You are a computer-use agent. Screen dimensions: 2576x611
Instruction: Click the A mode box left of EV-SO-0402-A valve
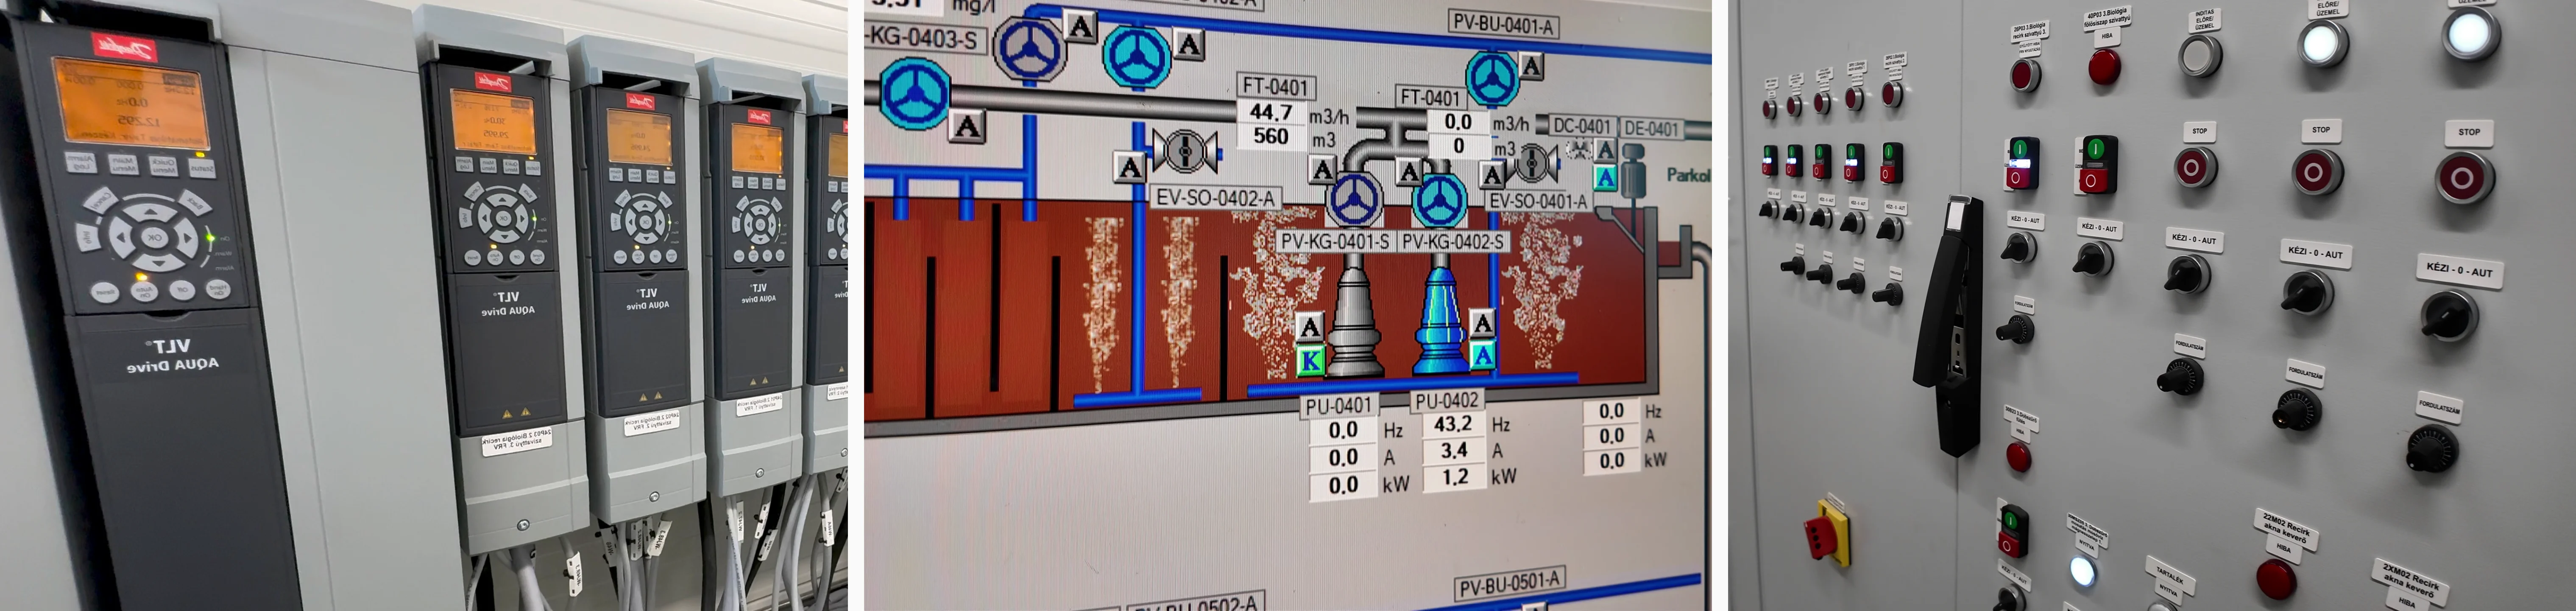[x=1130, y=167]
